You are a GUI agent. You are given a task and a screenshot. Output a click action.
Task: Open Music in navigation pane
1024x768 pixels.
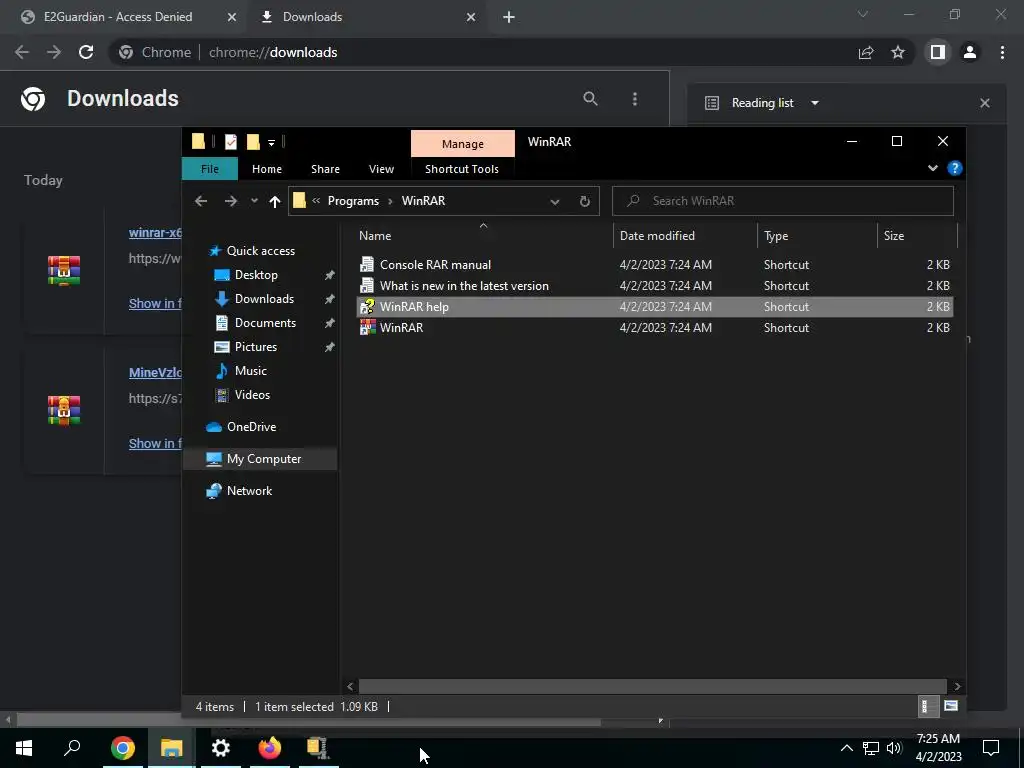click(x=250, y=370)
